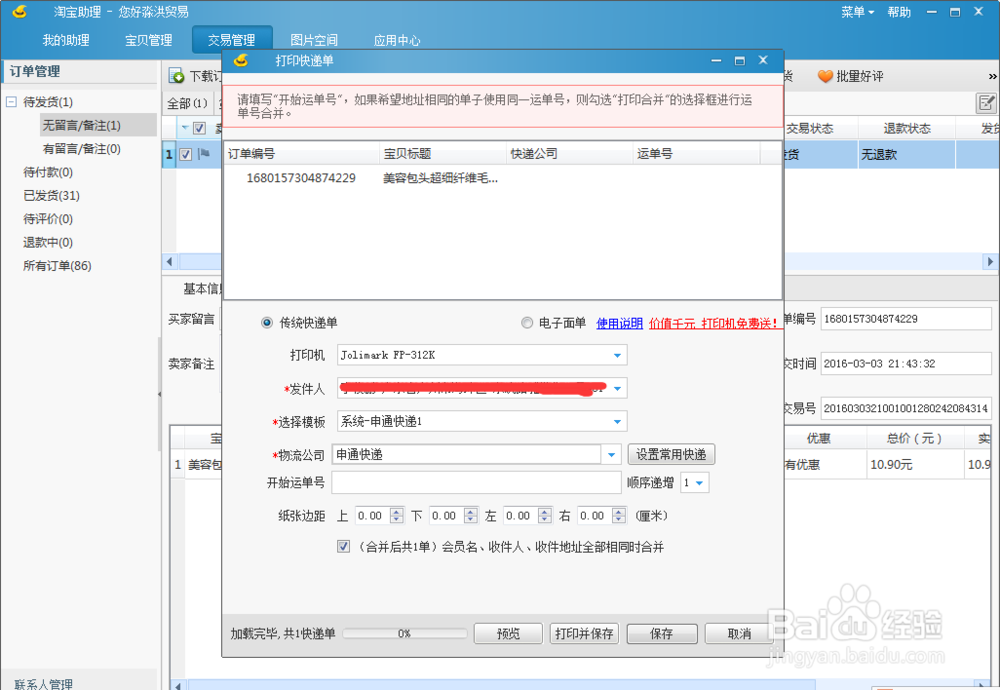Click the order list scrollbar left arrow
The height and width of the screenshot is (690, 1000).
coord(169,261)
